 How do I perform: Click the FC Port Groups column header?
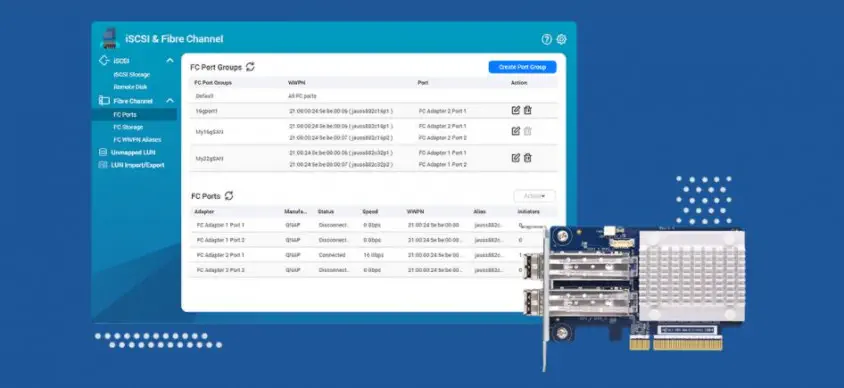tap(213, 83)
